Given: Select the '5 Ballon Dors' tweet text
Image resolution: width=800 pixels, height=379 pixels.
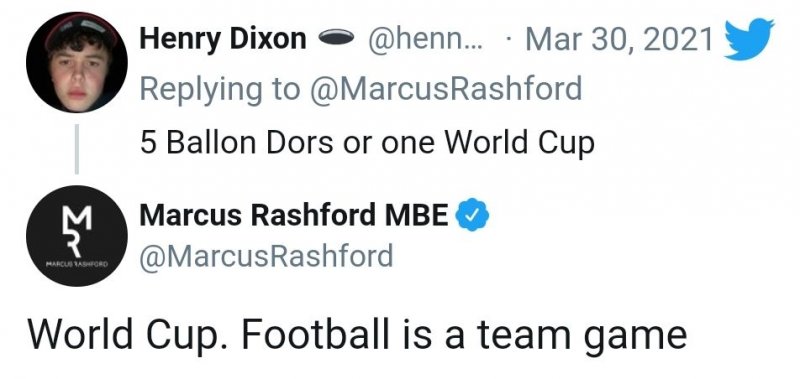Looking at the screenshot, I should point(367,143).
